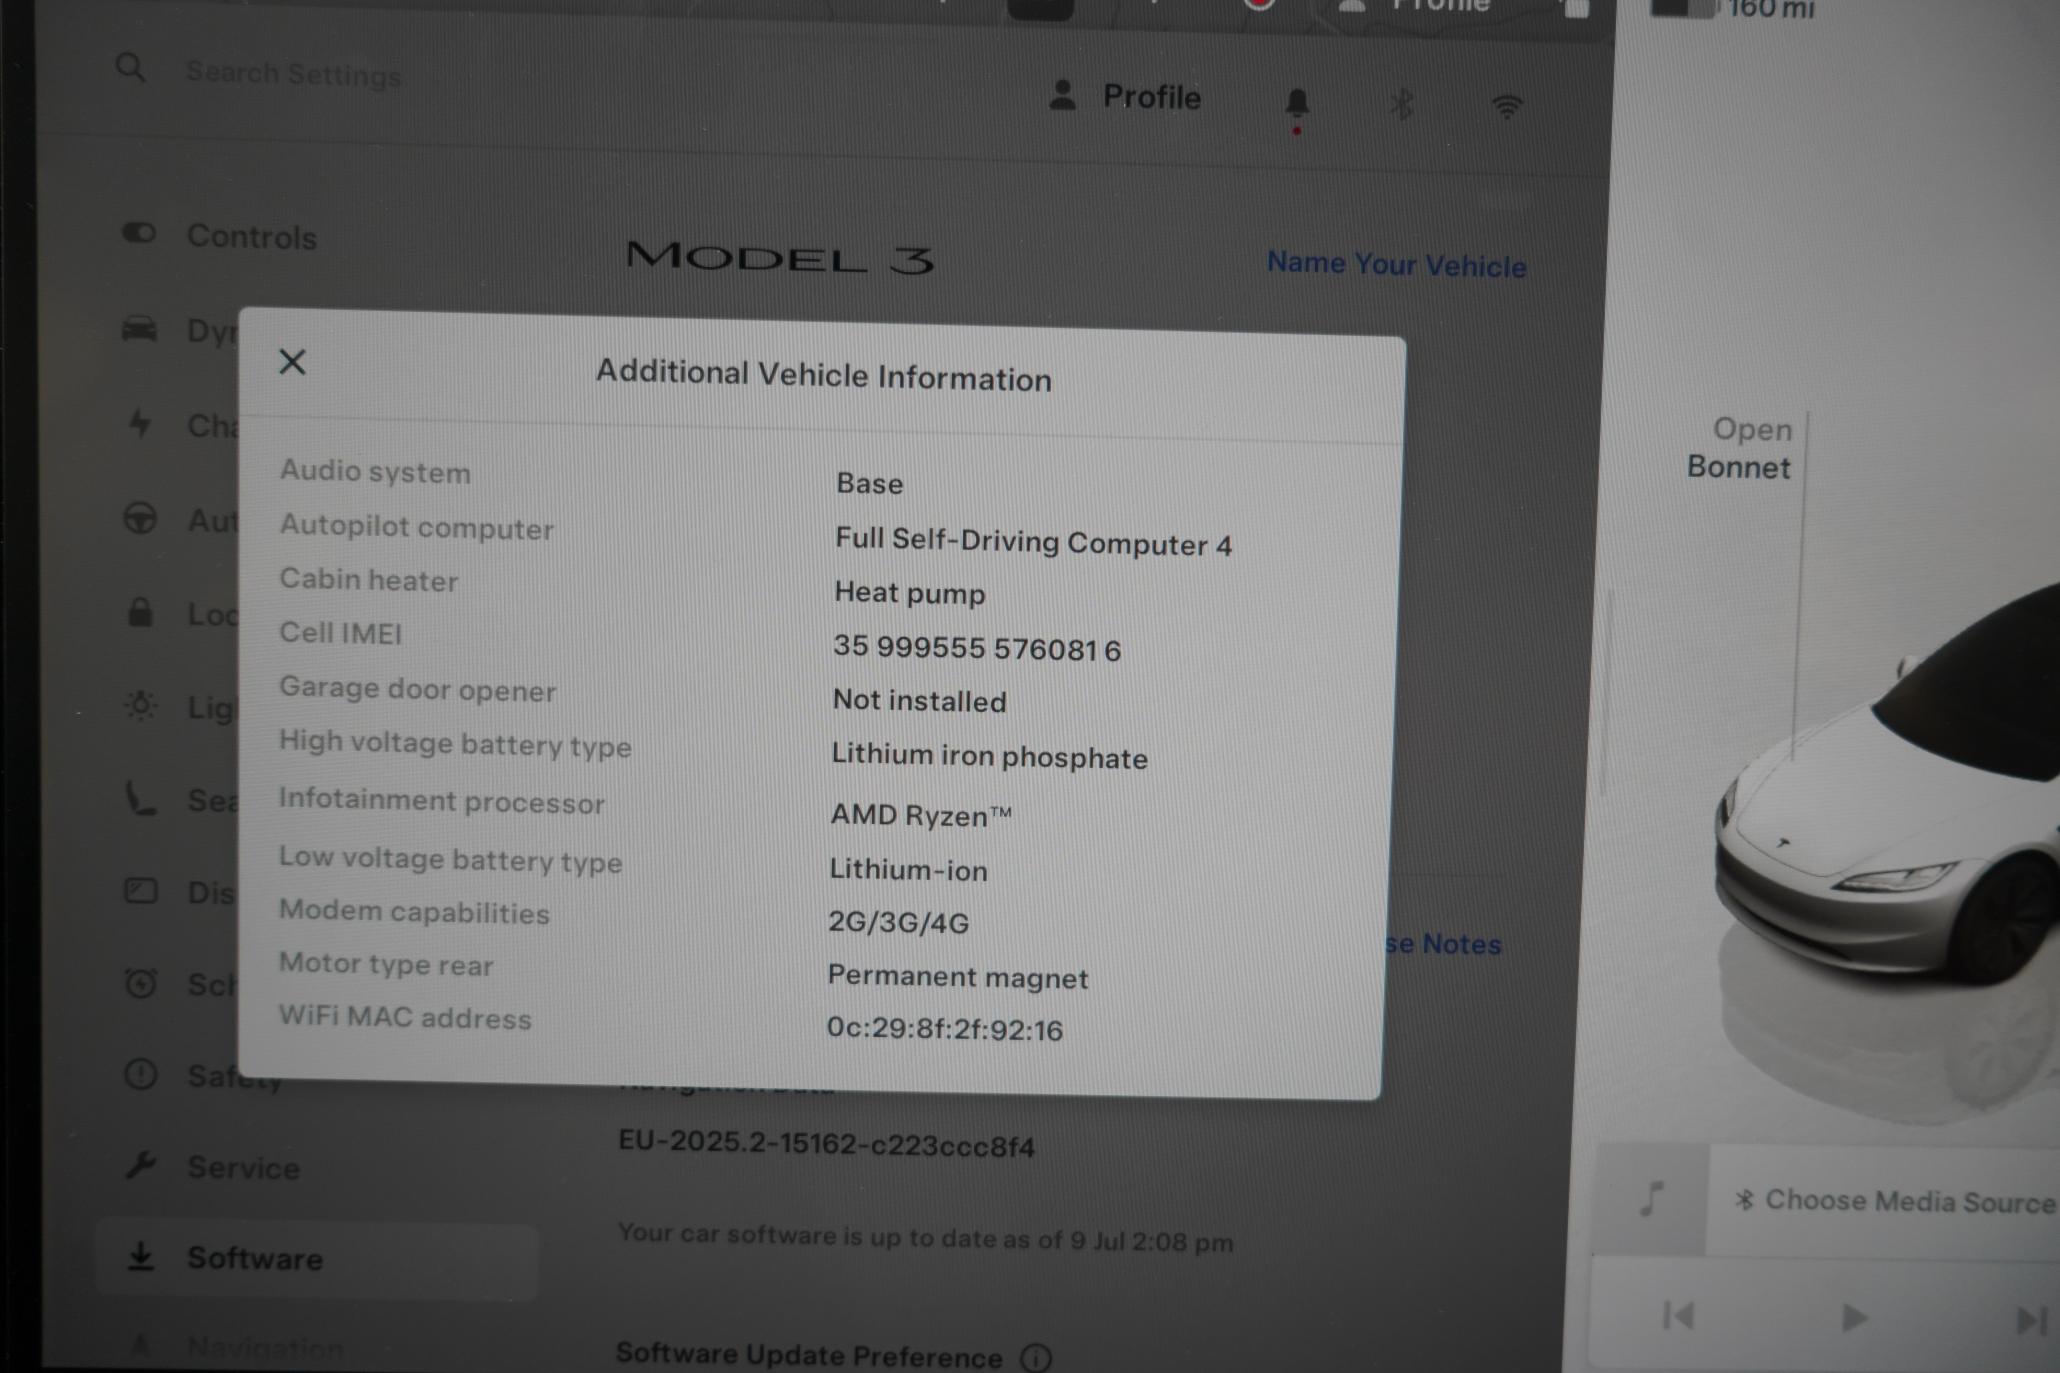2060x1373 pixels.
Task: Click the download arrow Software icon
Action: [141, 1256]
